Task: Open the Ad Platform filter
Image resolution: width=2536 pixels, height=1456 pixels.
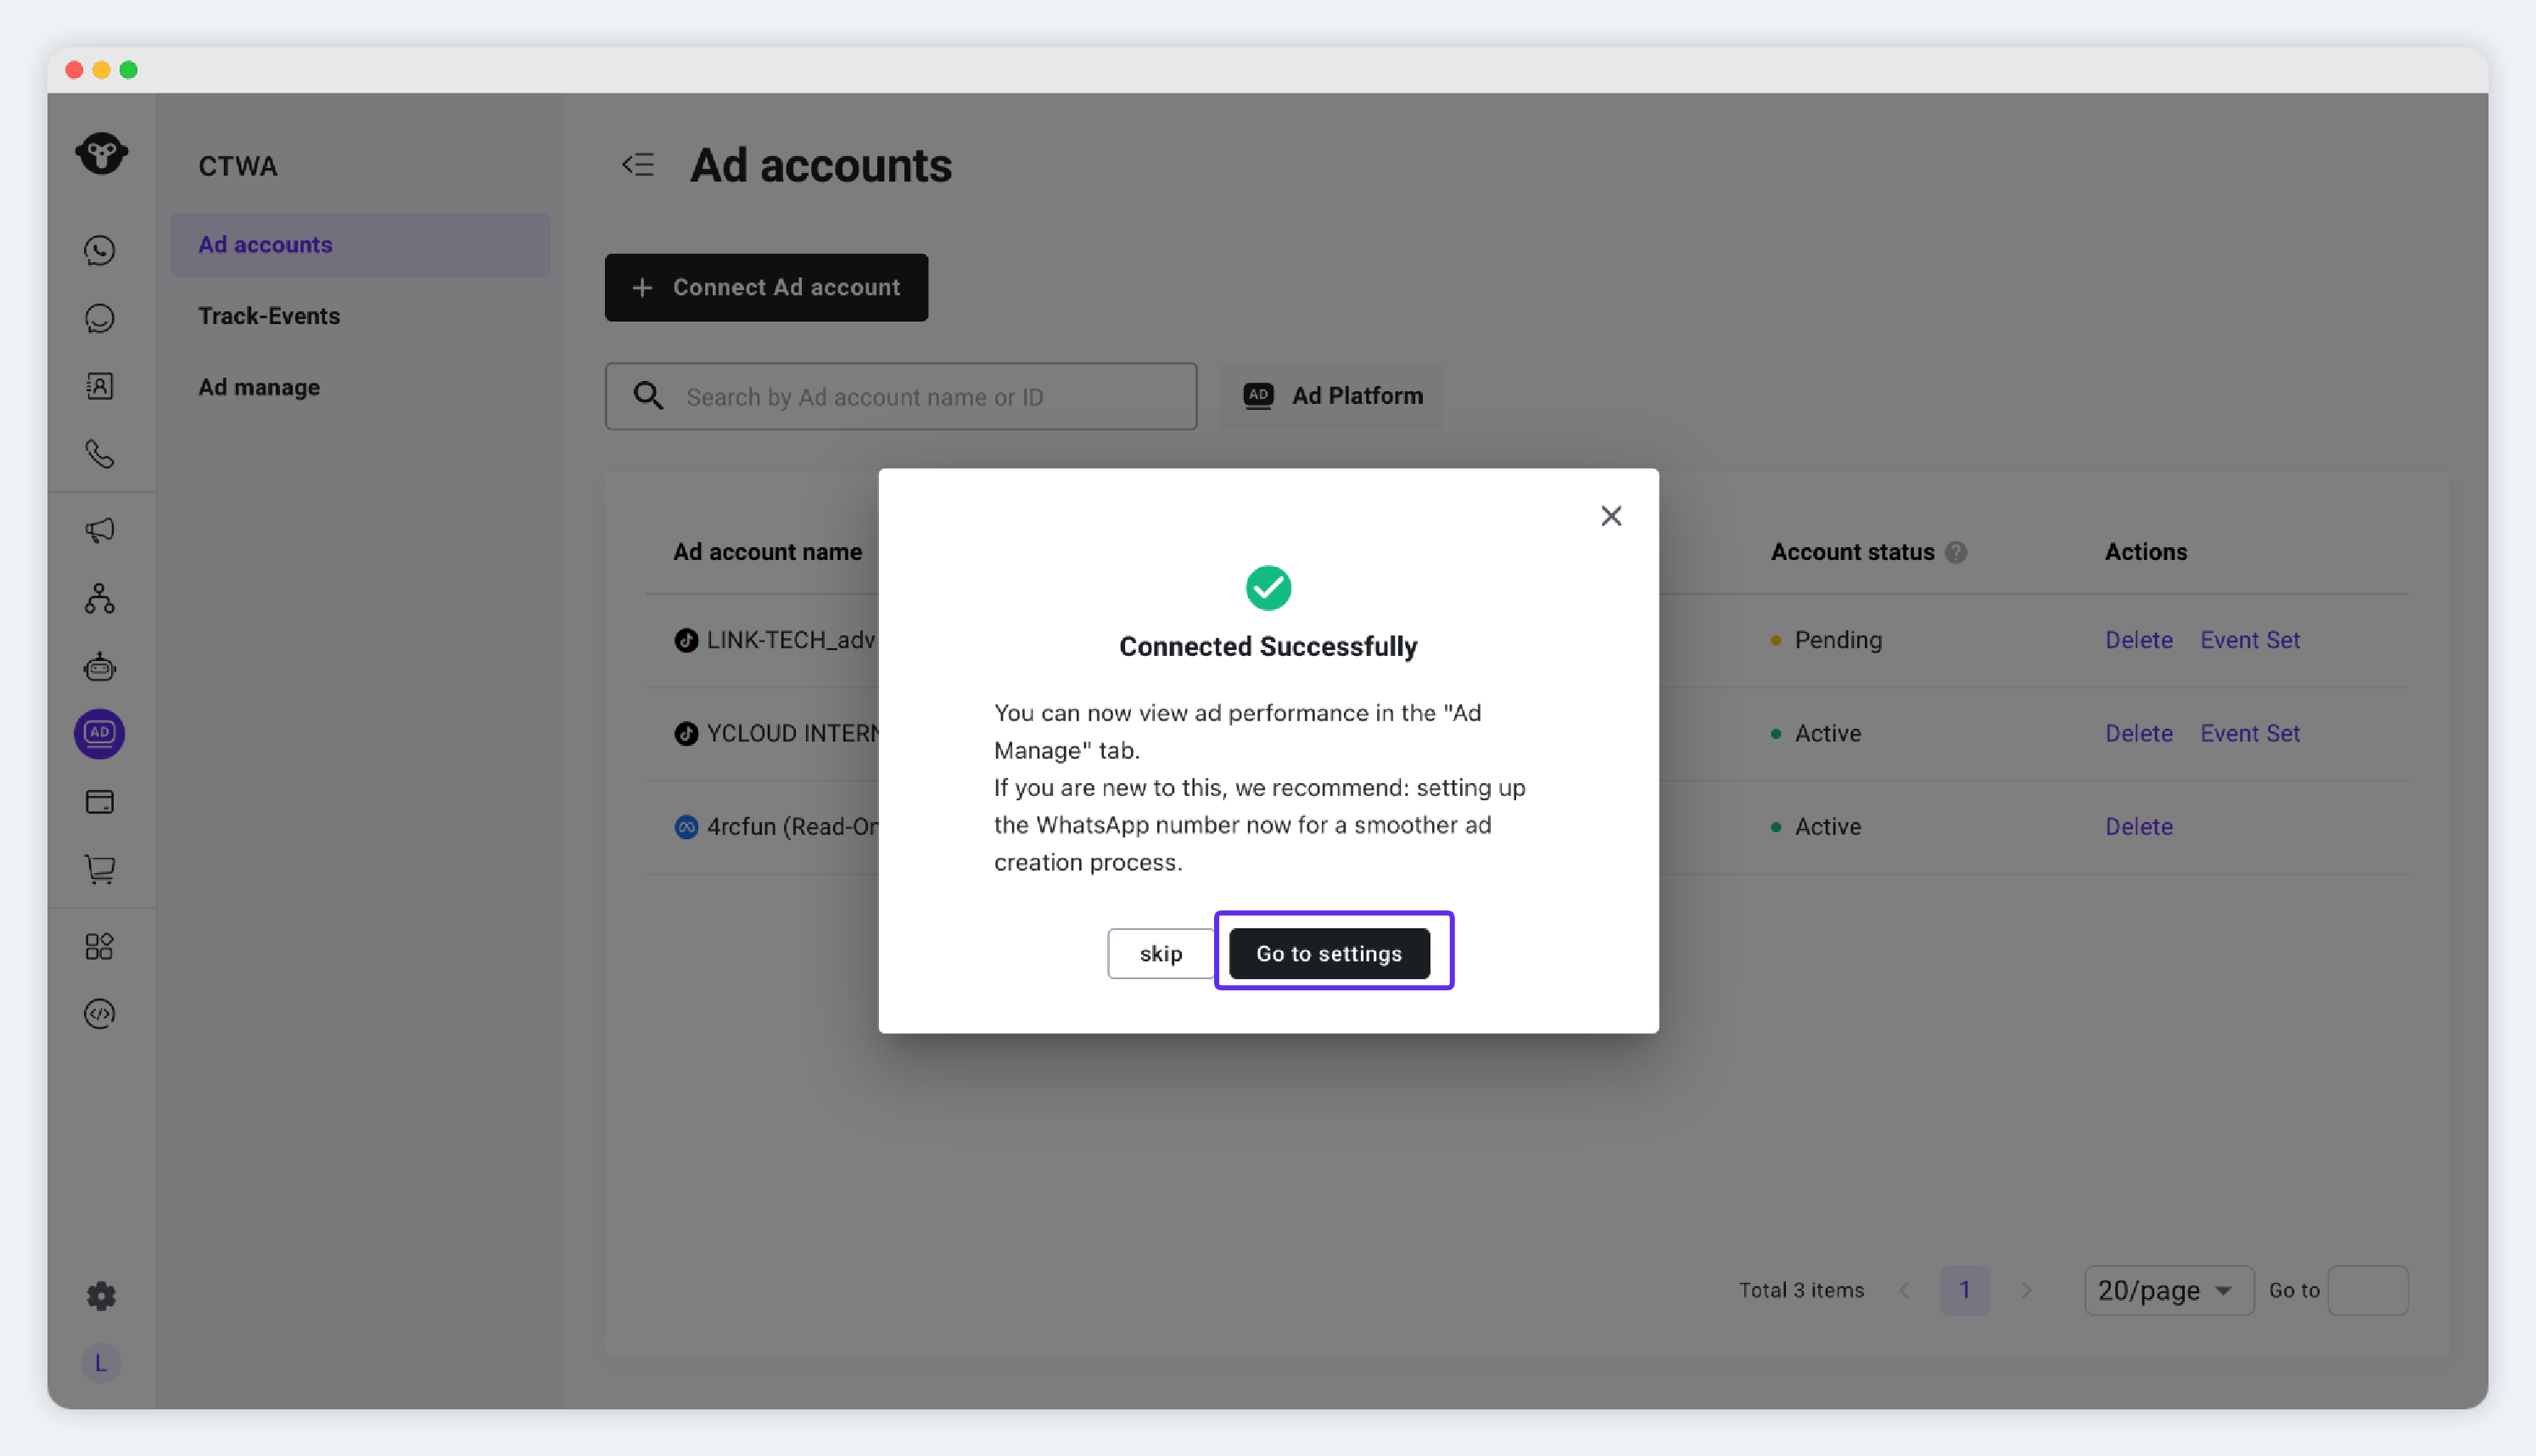Action: point(1333,396)
